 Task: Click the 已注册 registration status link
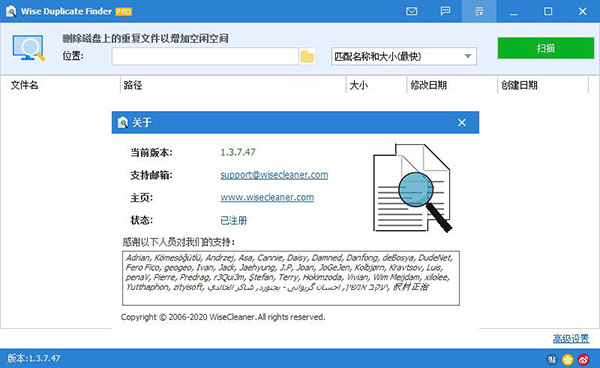233,220
